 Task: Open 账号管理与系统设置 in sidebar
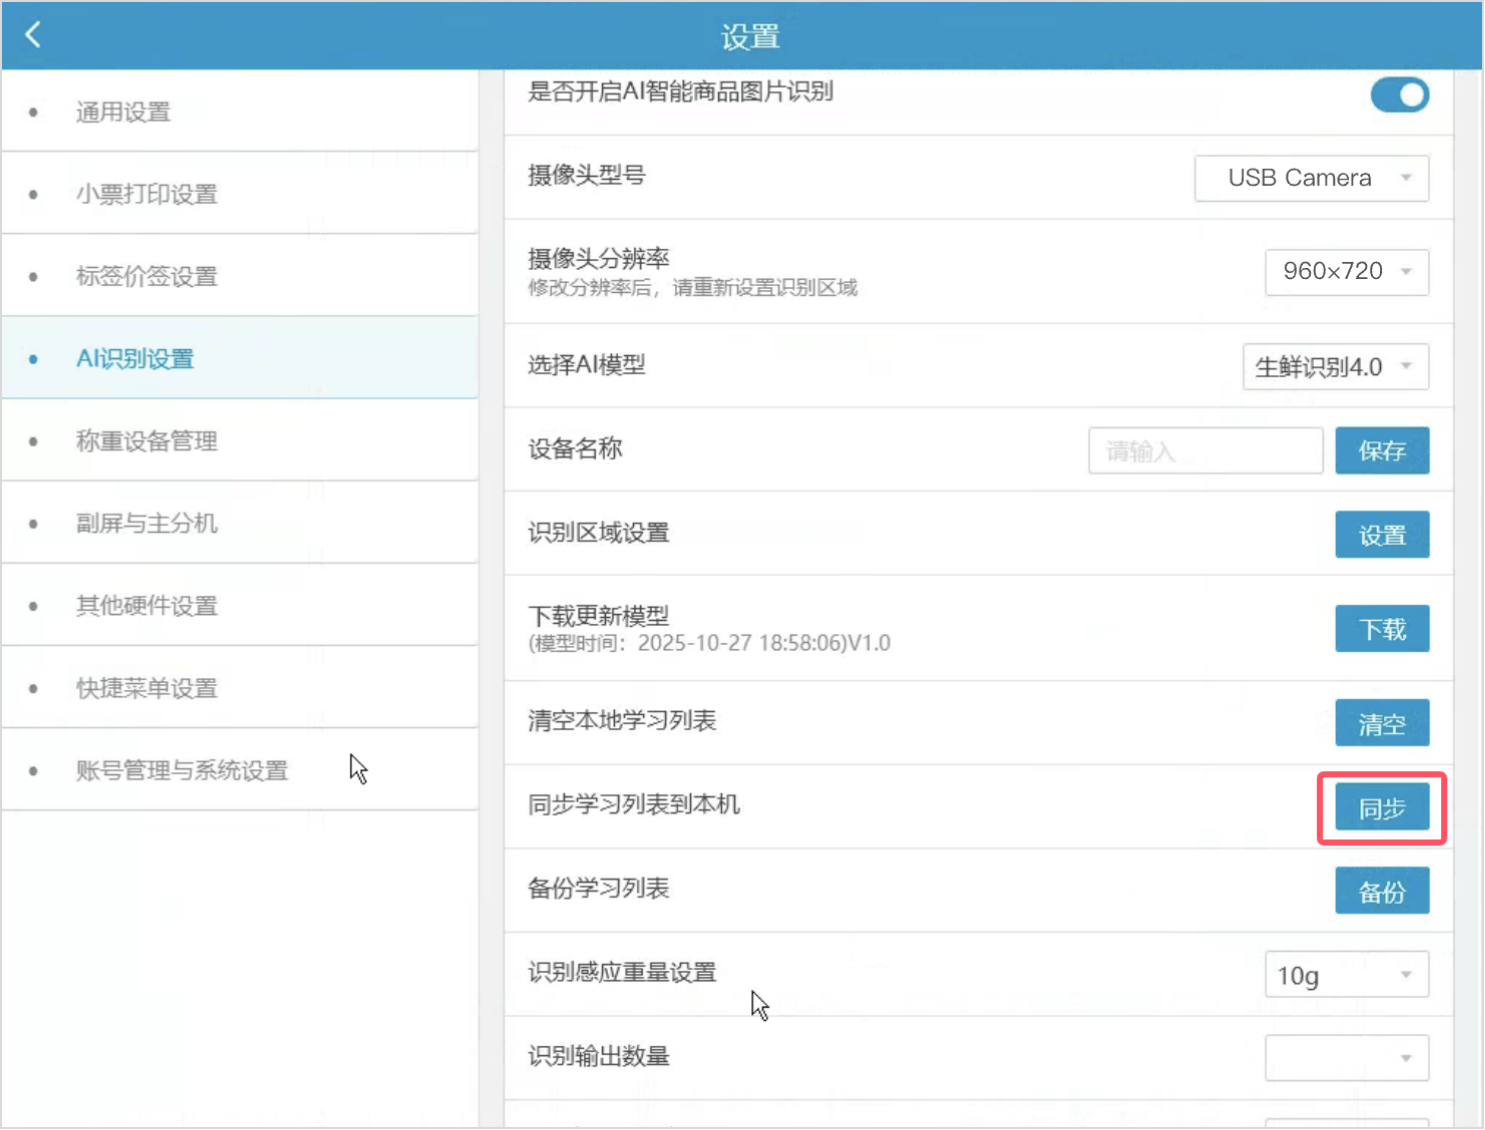point(240,770)
